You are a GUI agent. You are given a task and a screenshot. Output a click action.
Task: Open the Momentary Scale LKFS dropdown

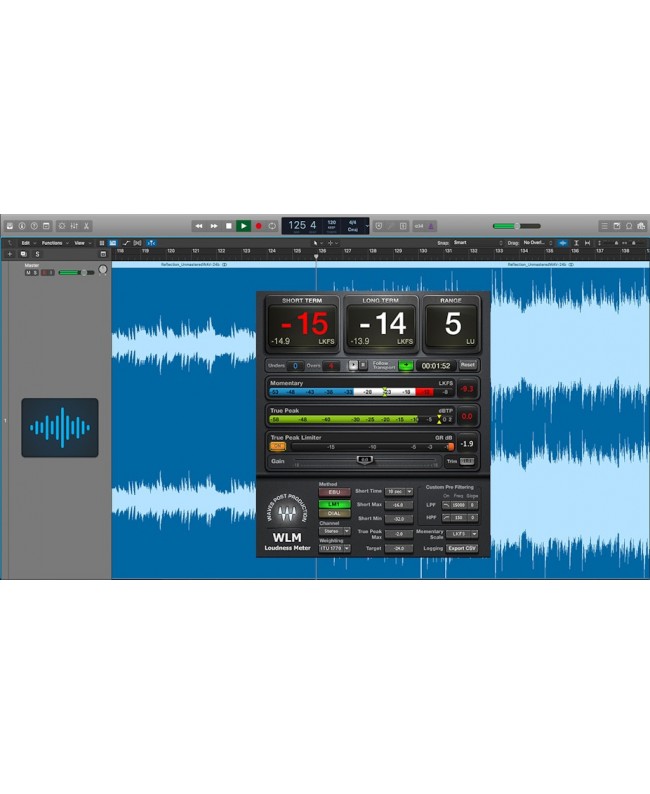(462, 534)
